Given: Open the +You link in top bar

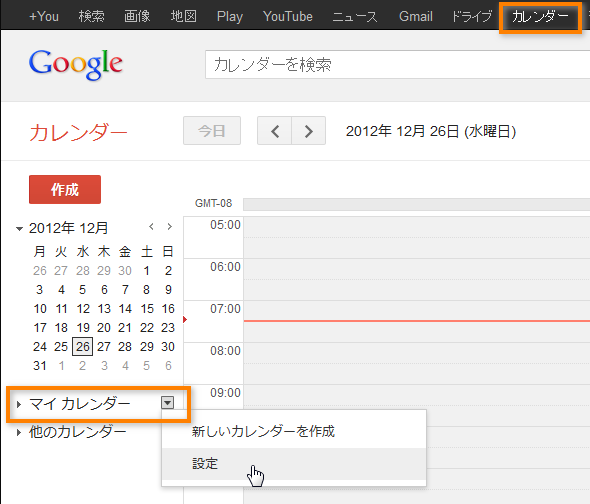Looking at the screenshot, I should pyautogui.click(x=44, y=16).
